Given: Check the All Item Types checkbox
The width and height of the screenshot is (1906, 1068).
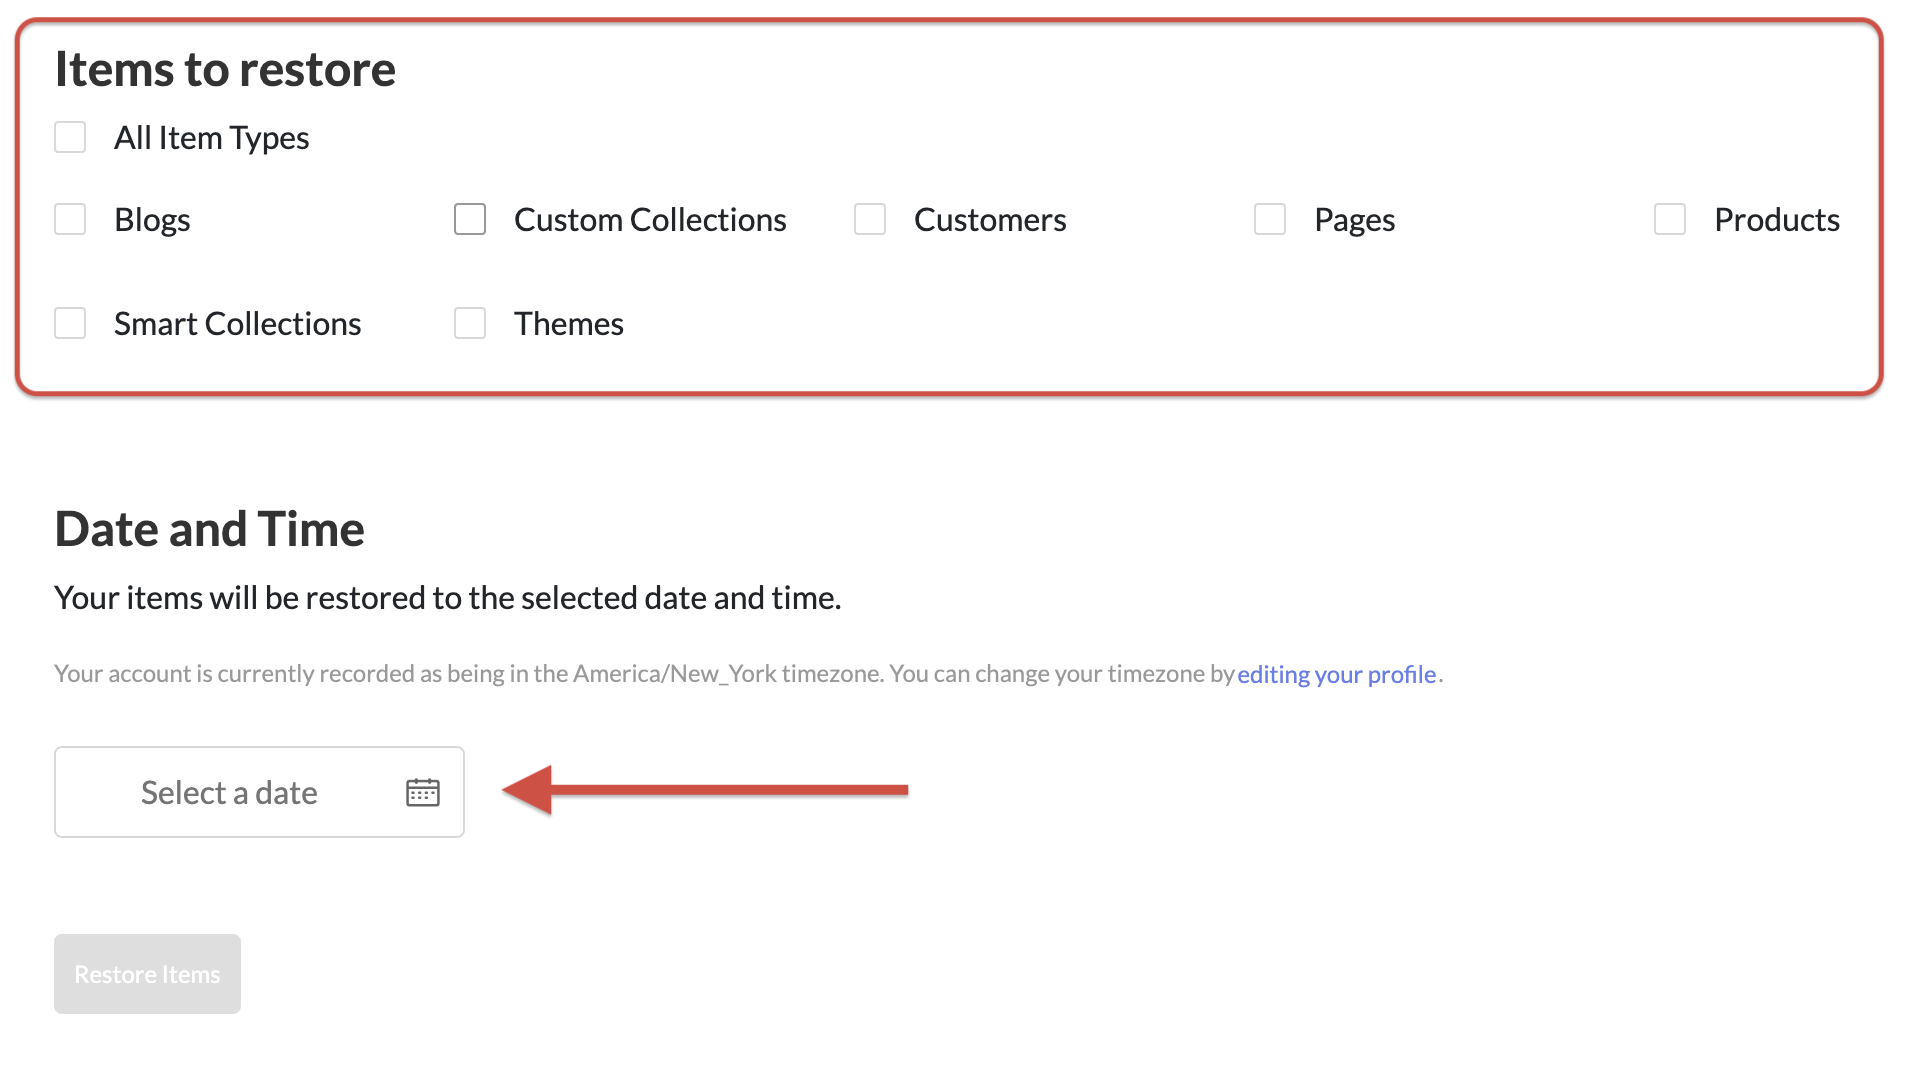Looking at the screenshot, I should (x=70, y=137).
